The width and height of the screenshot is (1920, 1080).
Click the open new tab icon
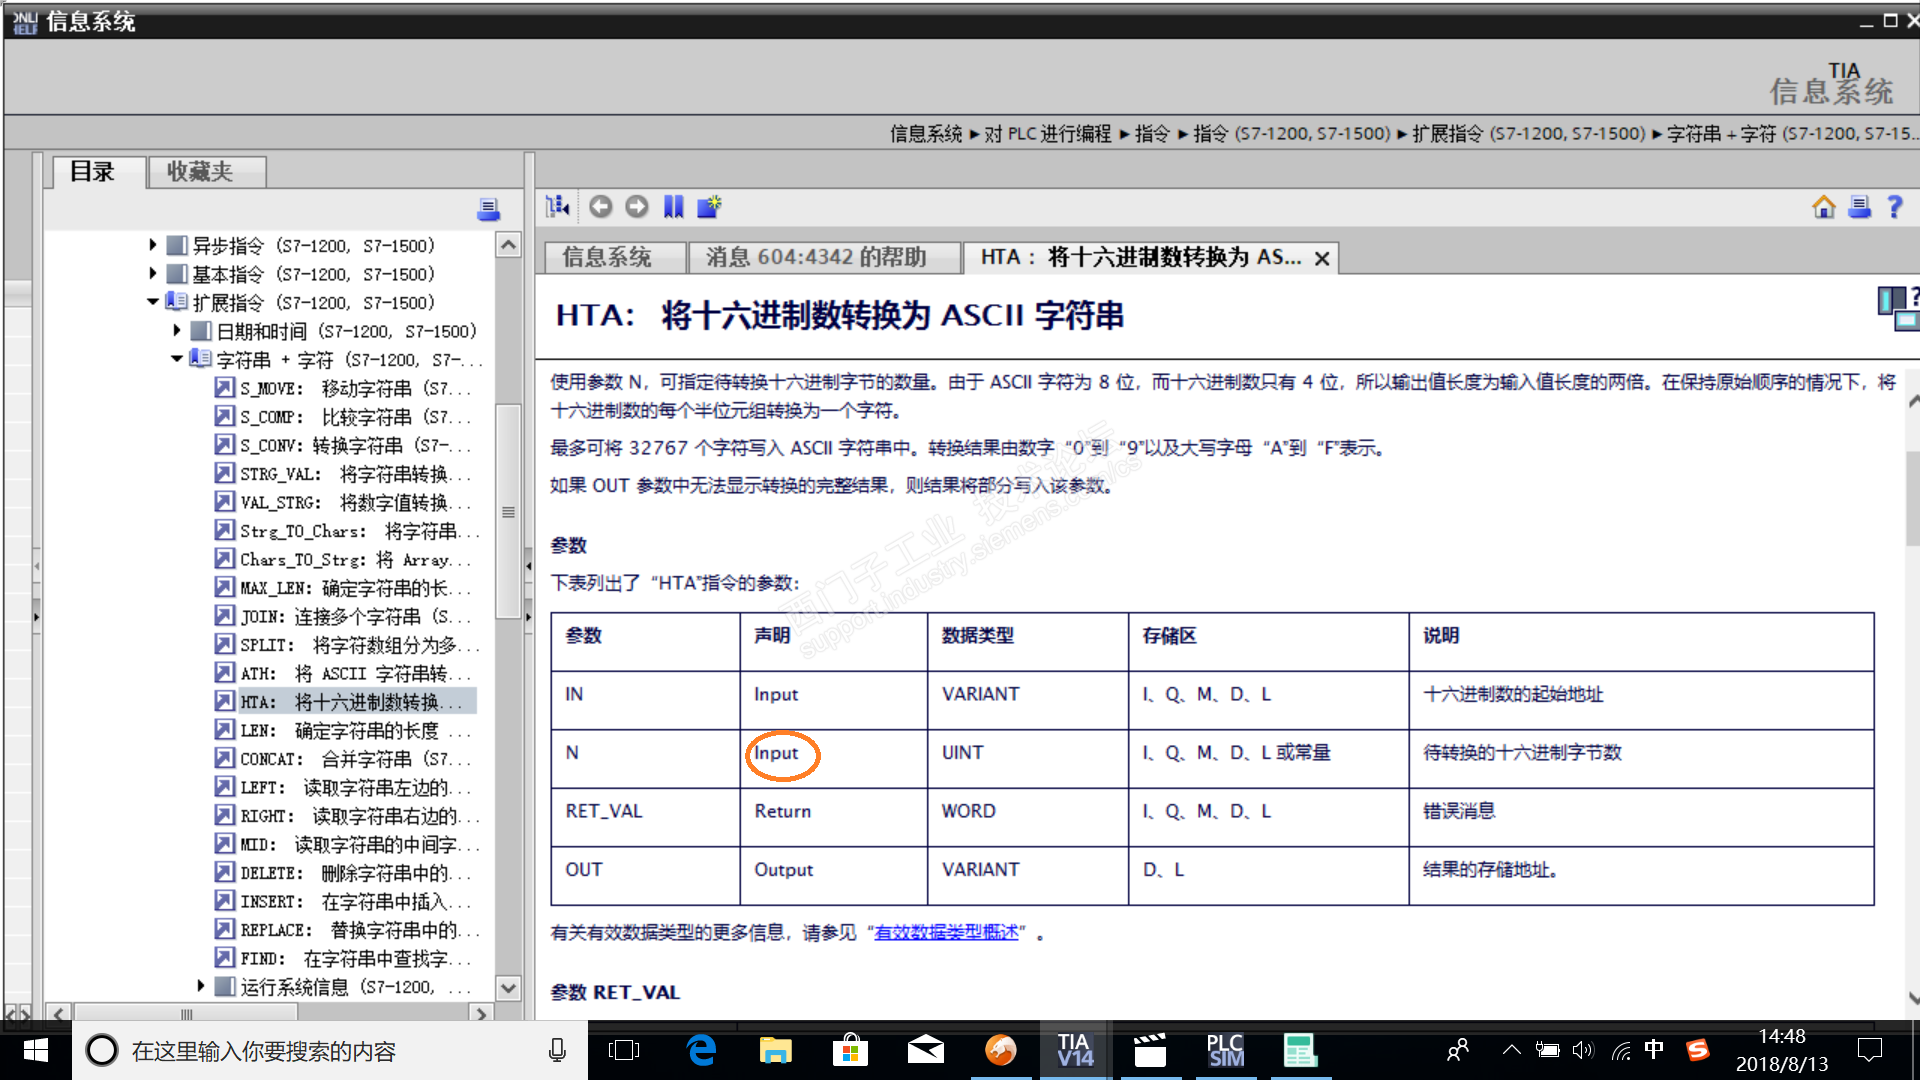click(x=709, y=207)
